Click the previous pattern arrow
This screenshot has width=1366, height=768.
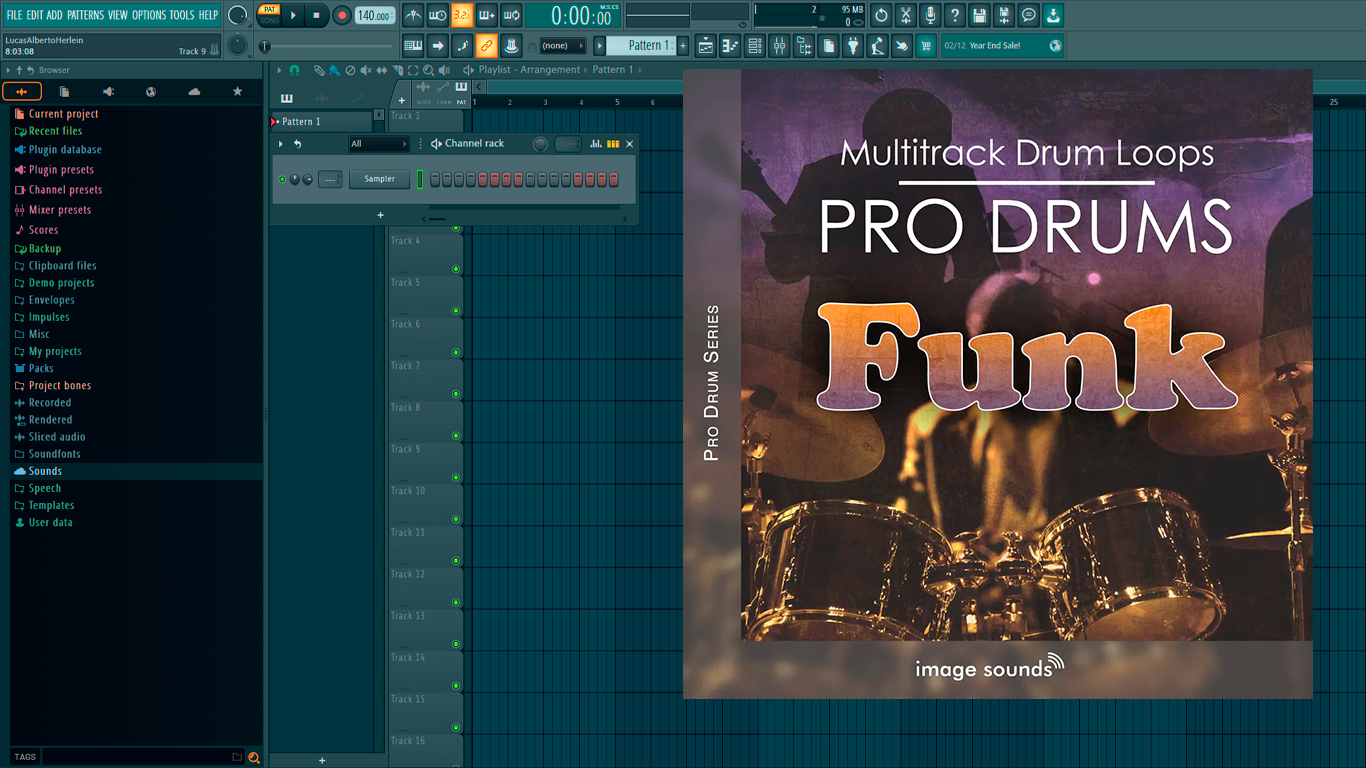pyautogui.click(x=600, y=45)
